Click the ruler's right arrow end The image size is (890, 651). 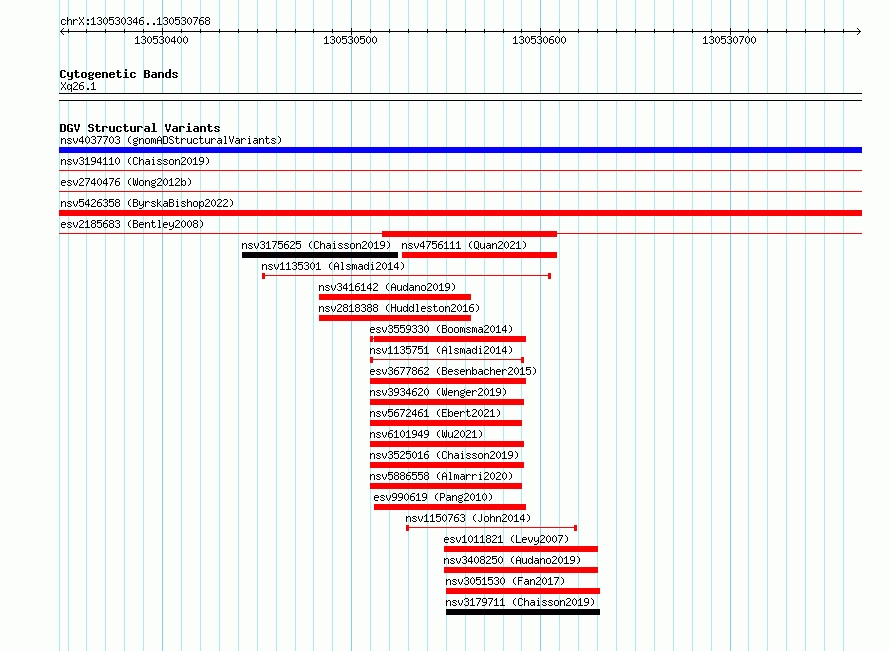tap(859, 31)
